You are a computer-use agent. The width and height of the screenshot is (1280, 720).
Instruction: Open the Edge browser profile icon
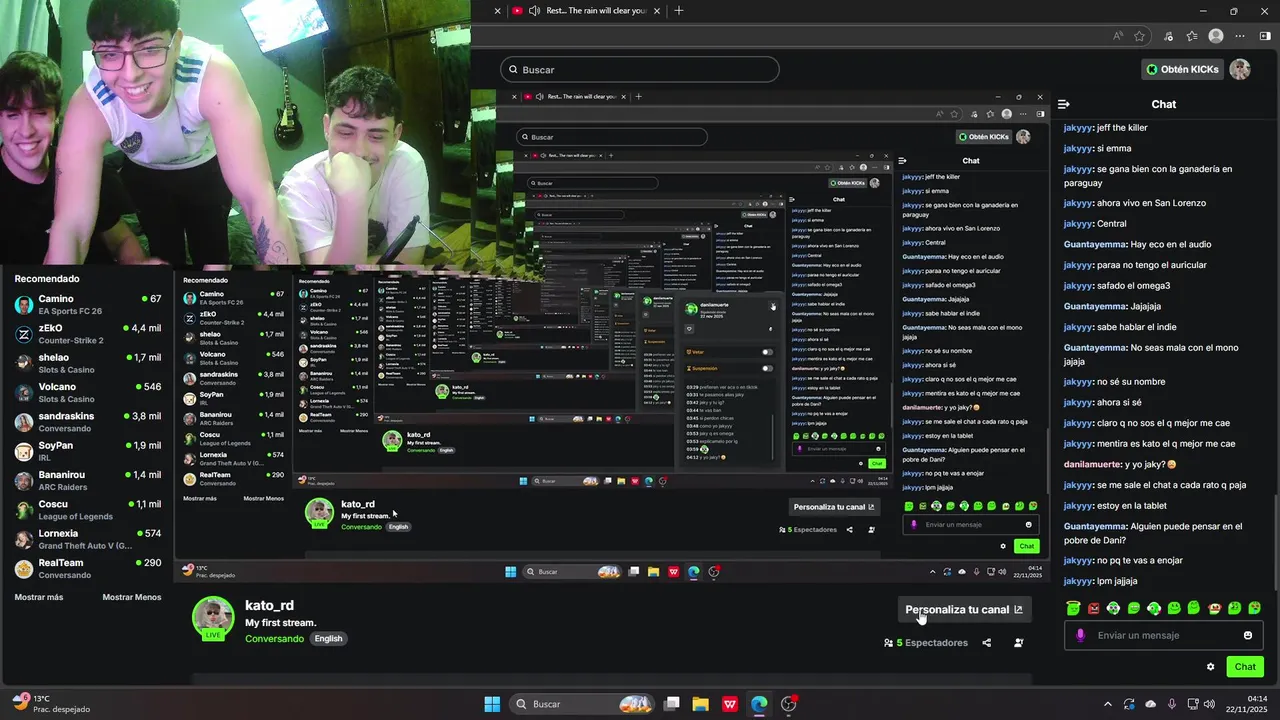pyautogui.click(x=1216, y=36)
